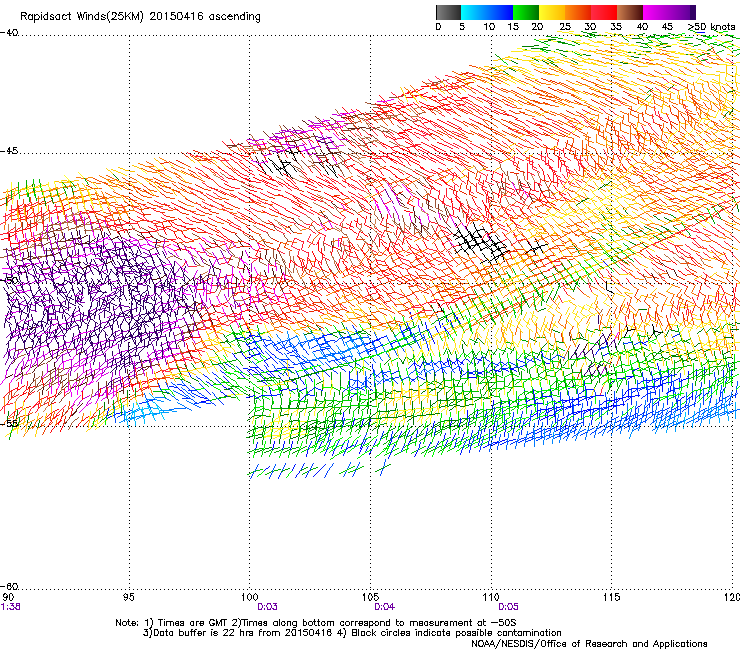
Task: Click the isolated blue wind barbs below -55
Action: click(x=319, y=470)
